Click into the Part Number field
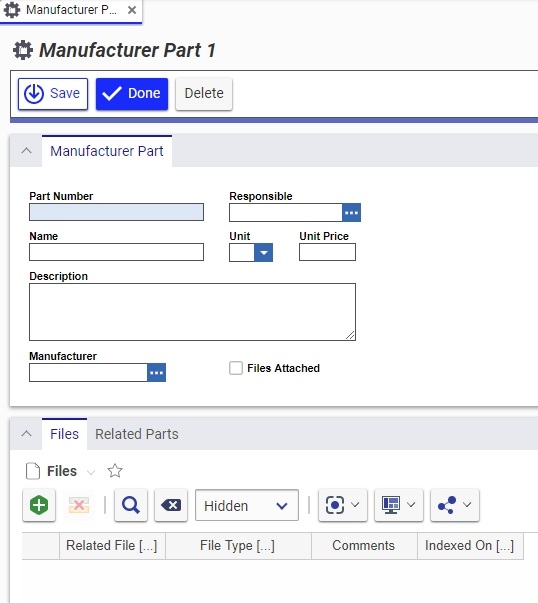This screenshot has height=603, width=538. click(117, 212)
